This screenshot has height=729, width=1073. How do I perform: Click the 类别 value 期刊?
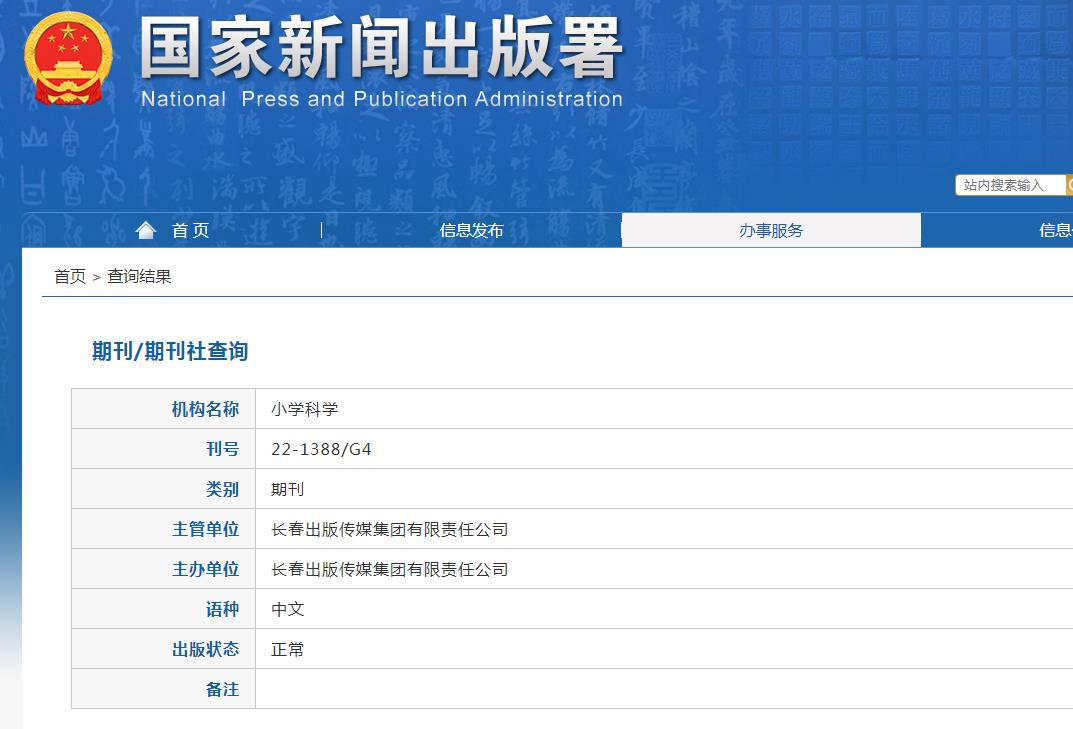pos(286,488)
